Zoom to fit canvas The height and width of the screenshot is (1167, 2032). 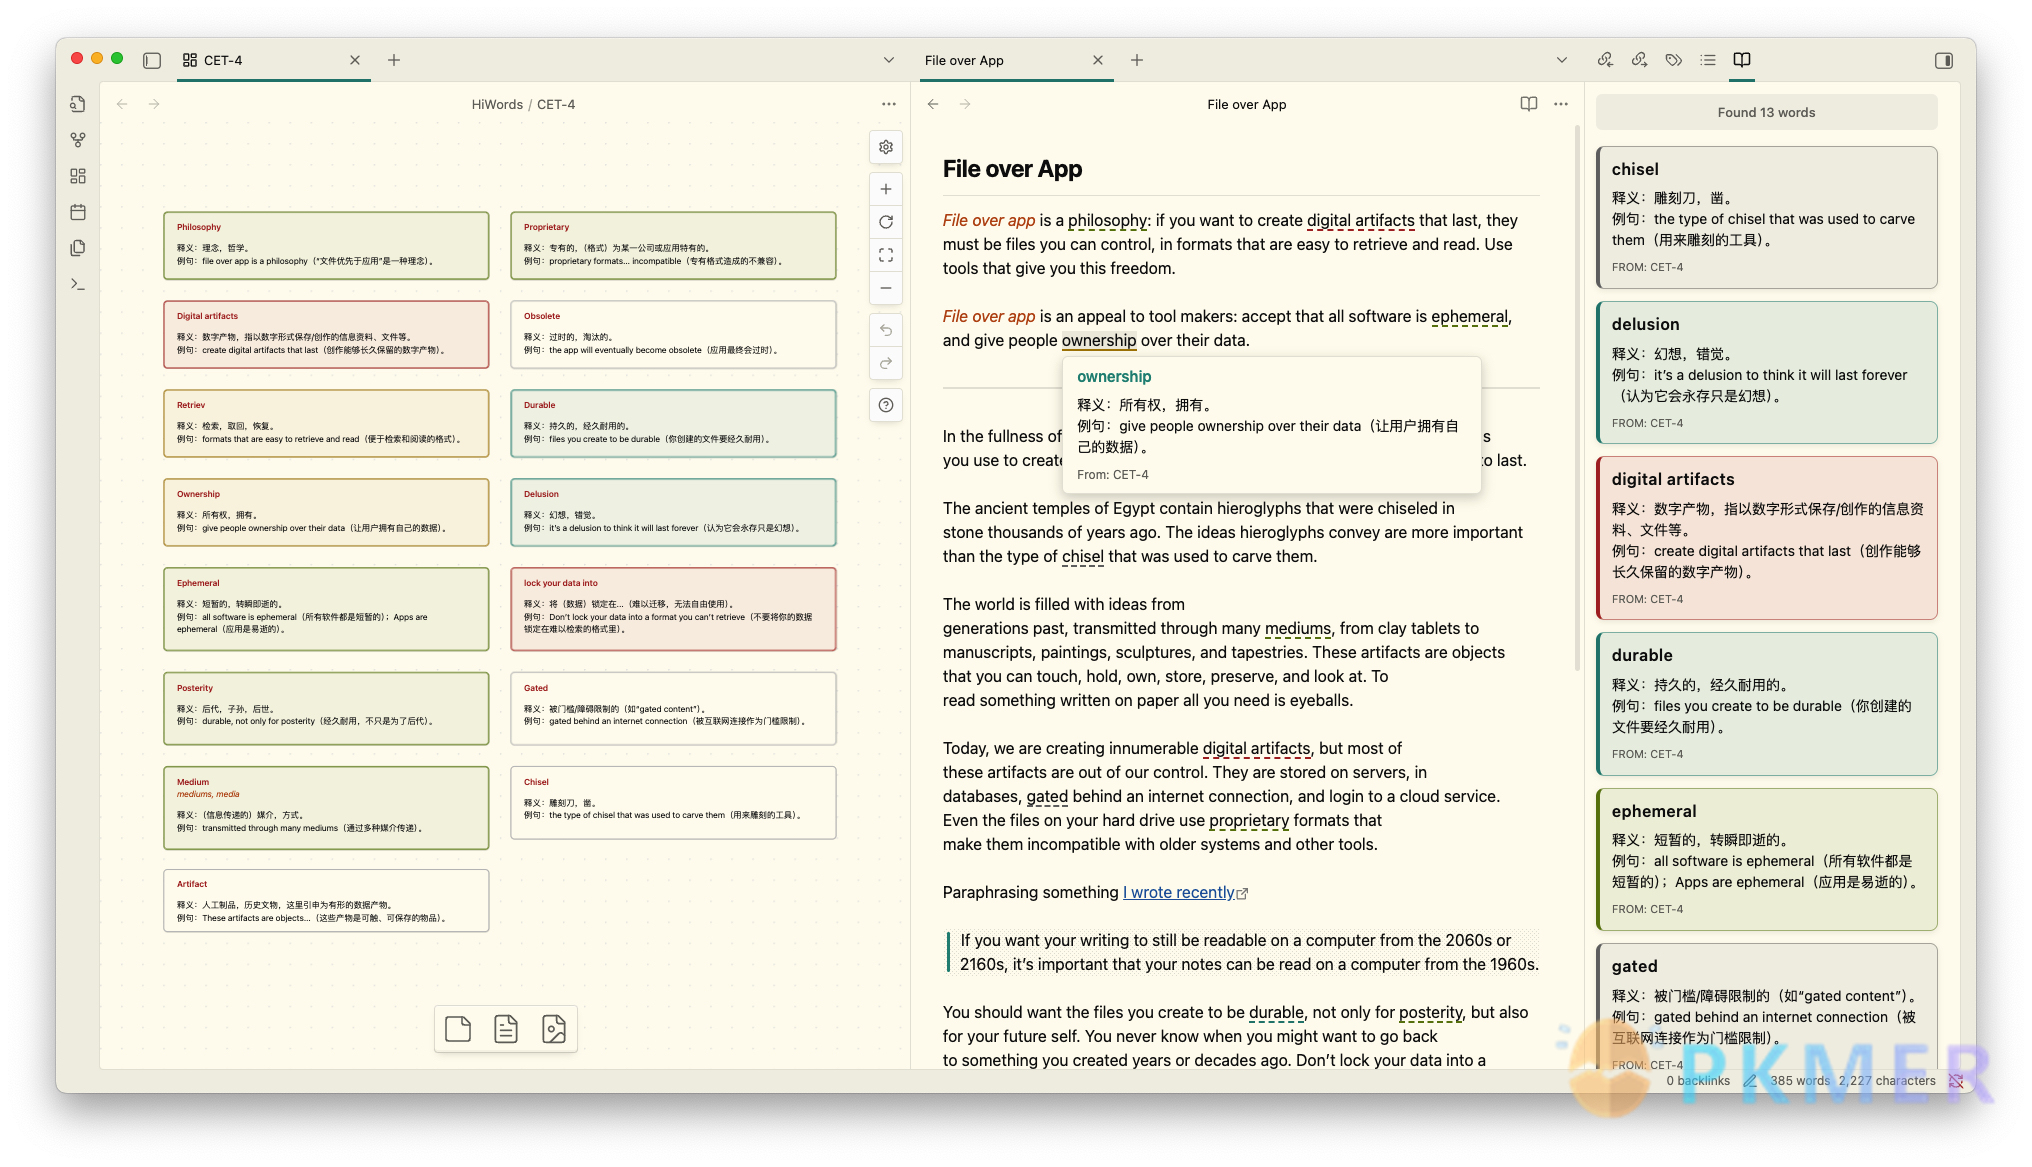[x=885, y=255]
